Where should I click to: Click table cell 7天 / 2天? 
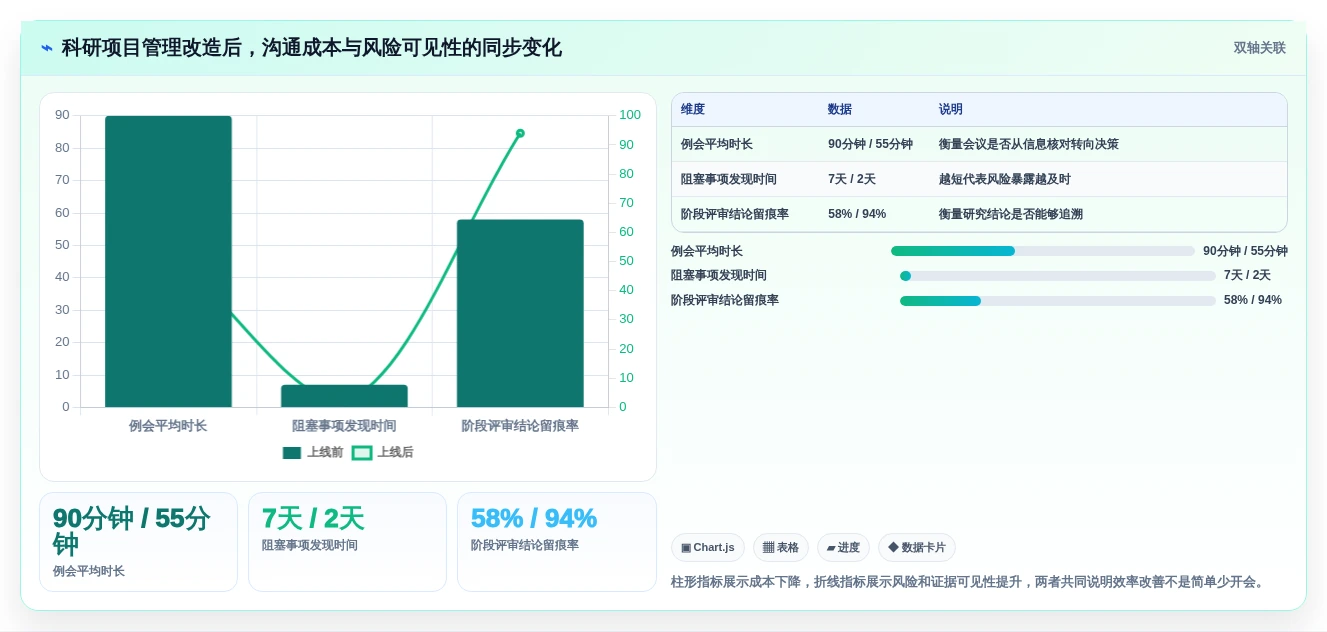tap(852, 179)
